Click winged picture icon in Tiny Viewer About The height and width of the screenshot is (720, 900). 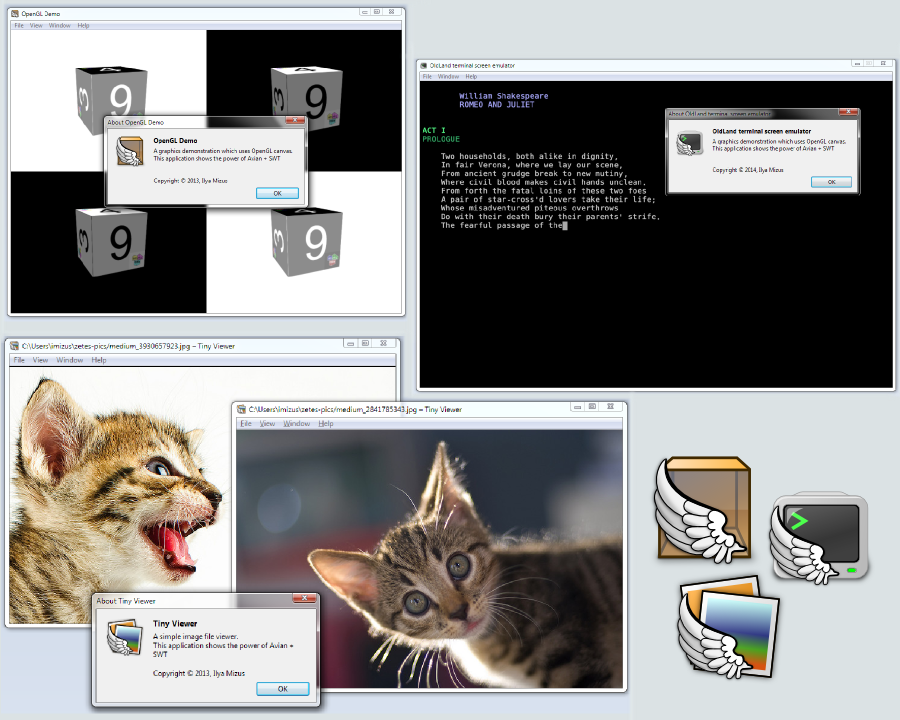click(x=125, y=637)
